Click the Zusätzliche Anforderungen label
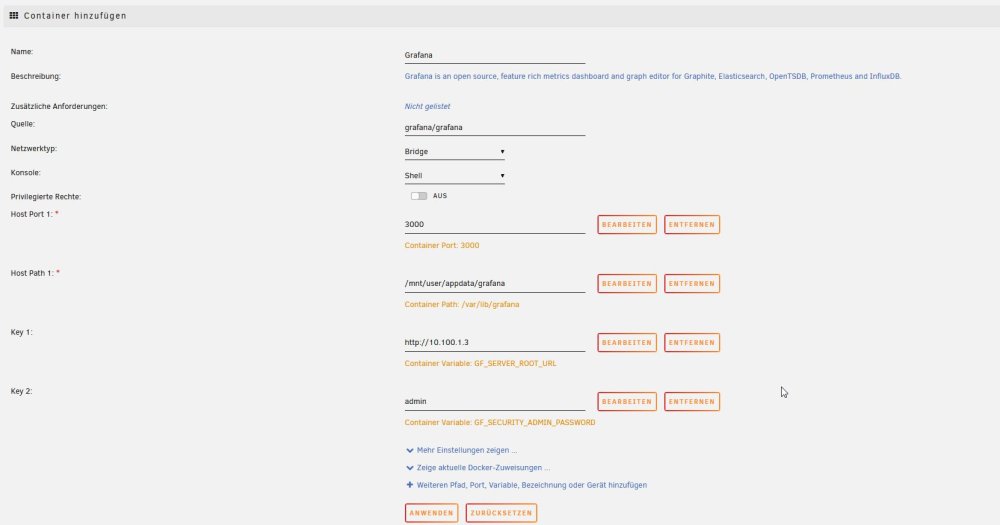The width and height of the screenshot is (1000, 525). 59,107
